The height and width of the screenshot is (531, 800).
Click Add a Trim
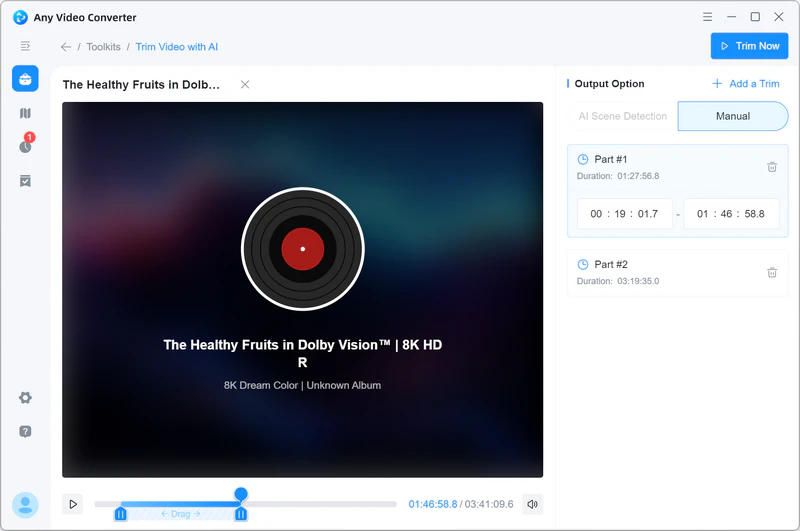pos(745,84)
